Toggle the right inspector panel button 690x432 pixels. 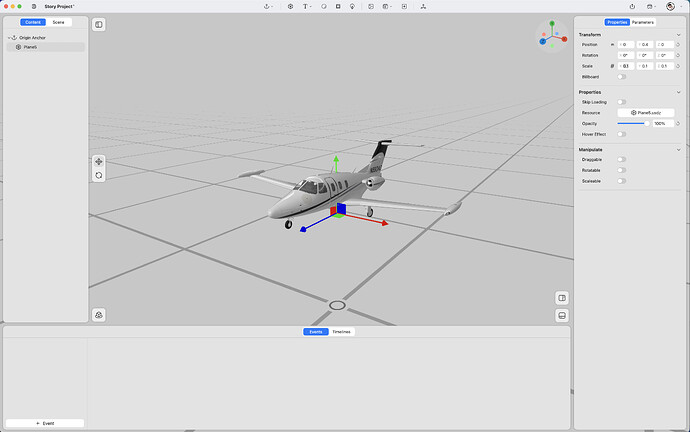(562, 297)
